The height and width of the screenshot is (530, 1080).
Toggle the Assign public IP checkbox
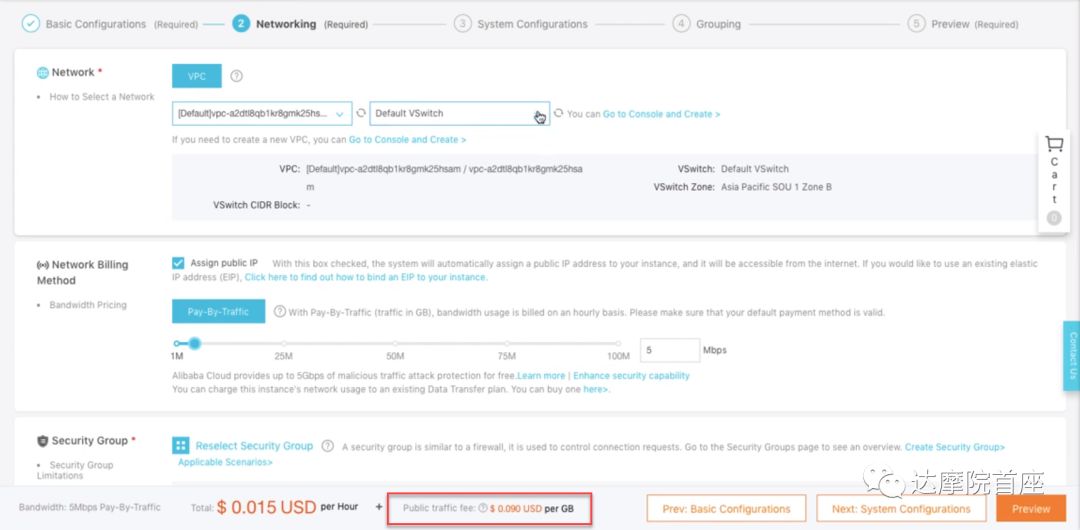click(178, 264)
